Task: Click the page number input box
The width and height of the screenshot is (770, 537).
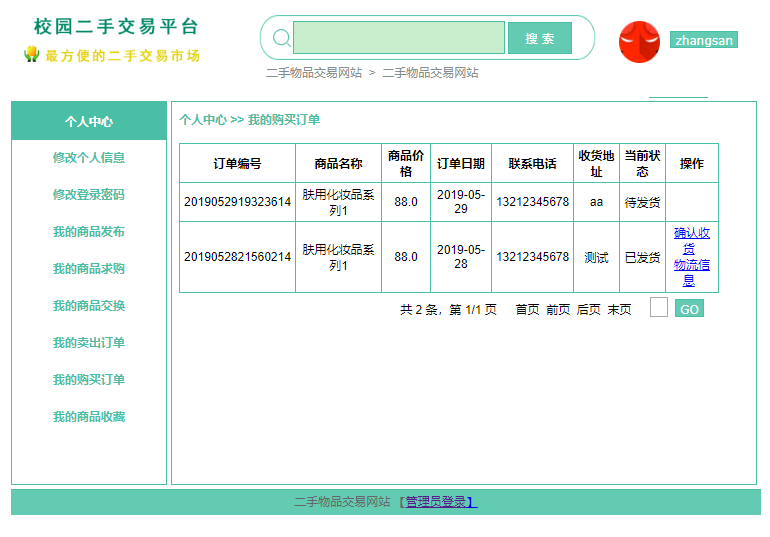Action: 659,307
